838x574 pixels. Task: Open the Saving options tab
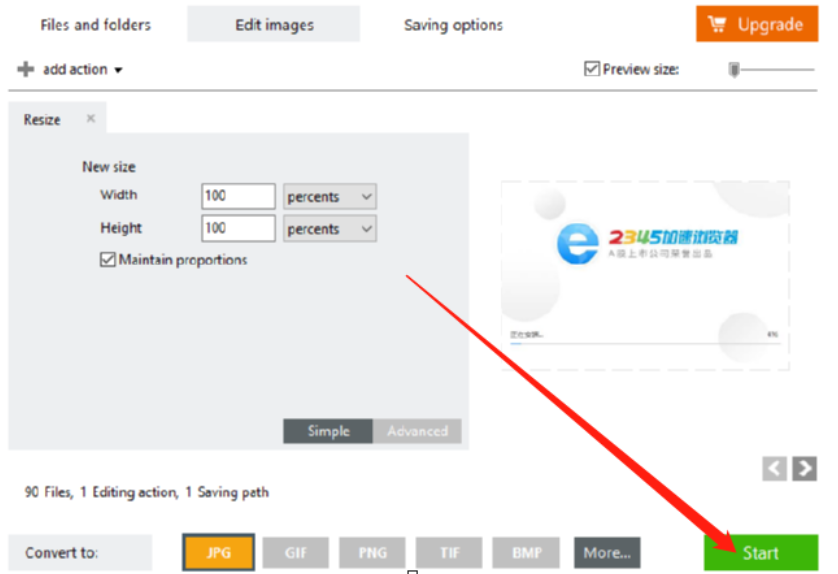[453, 25]
